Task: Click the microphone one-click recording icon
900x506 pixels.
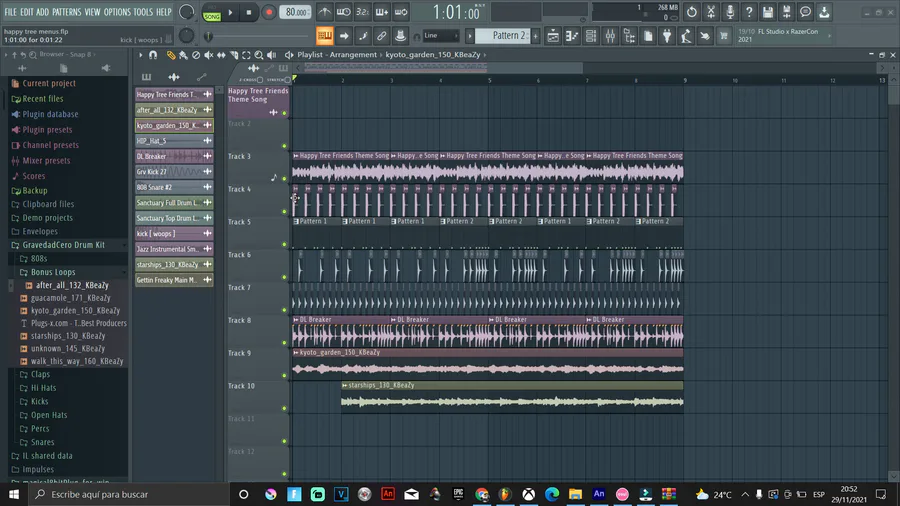Action: click(730, 12)
